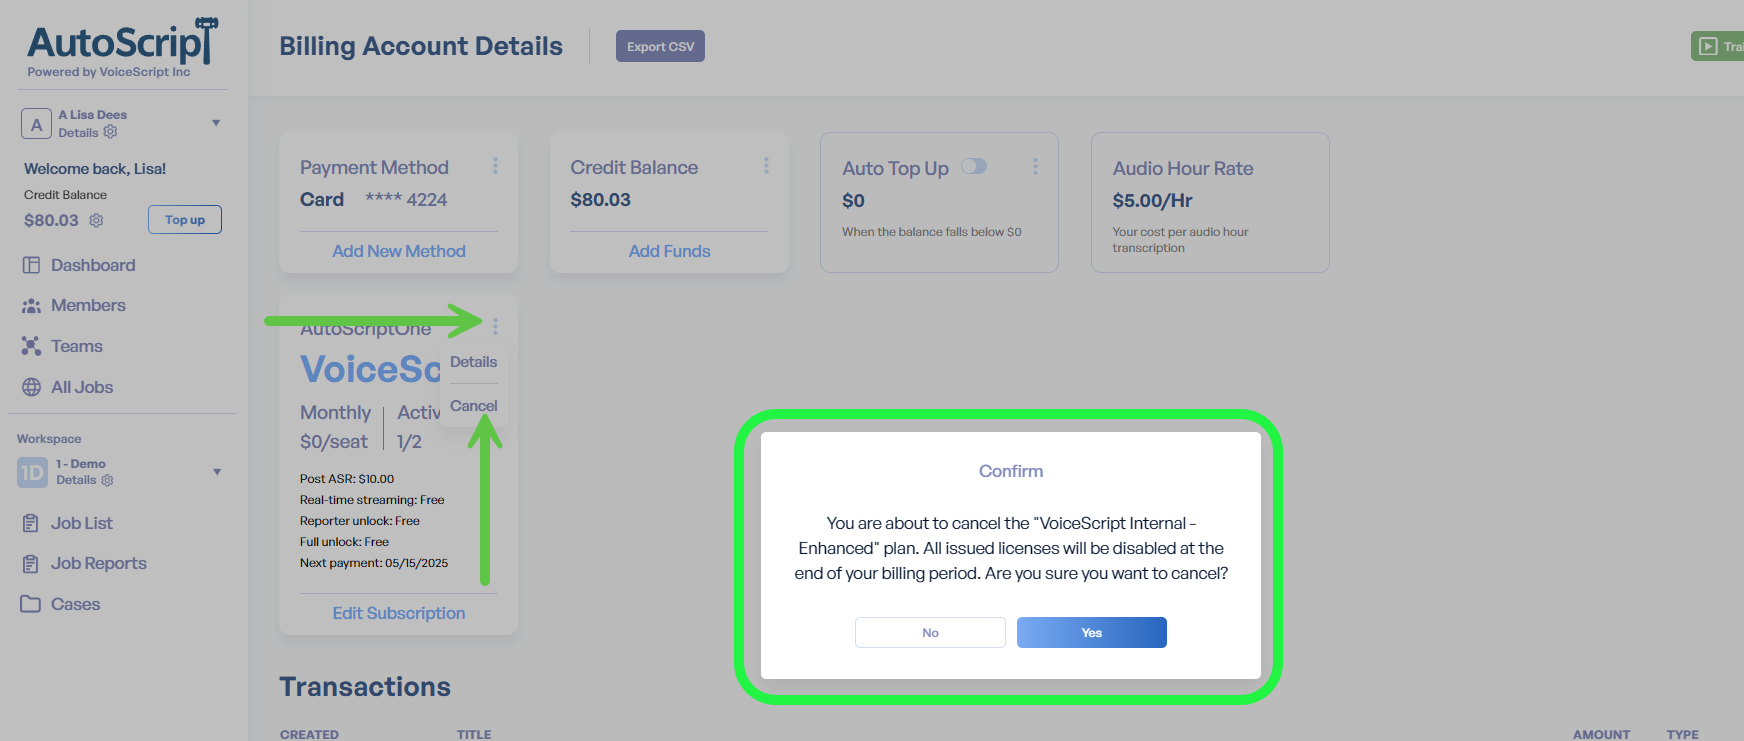Click No in Confirm dialog
This screenshot has height=741, width=1744.
pos(930,633)
